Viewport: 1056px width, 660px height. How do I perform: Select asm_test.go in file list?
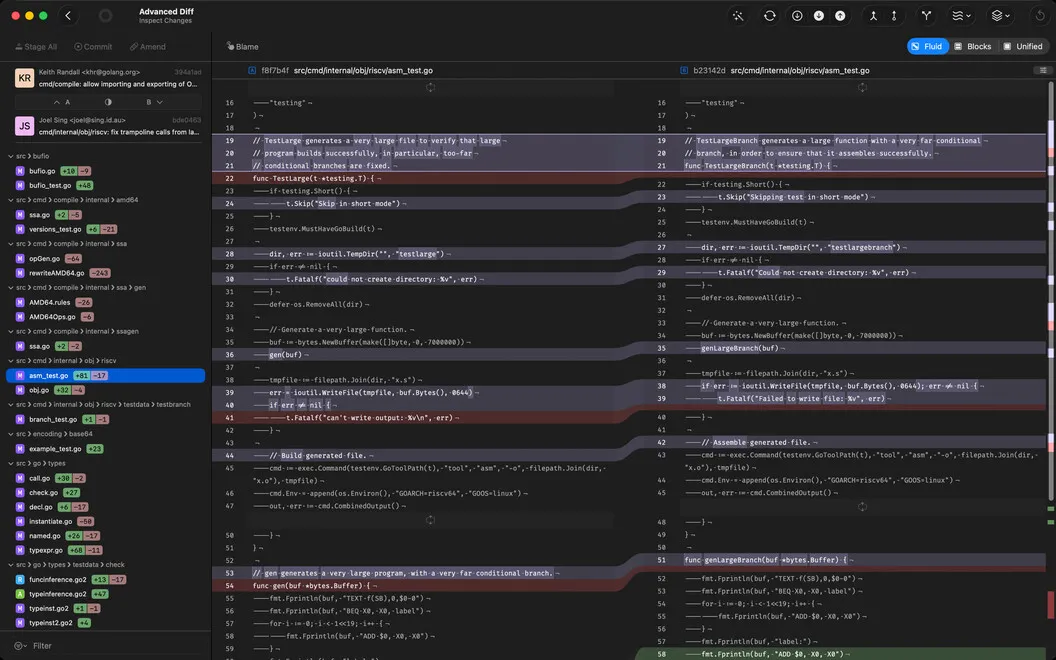[105, 375]
